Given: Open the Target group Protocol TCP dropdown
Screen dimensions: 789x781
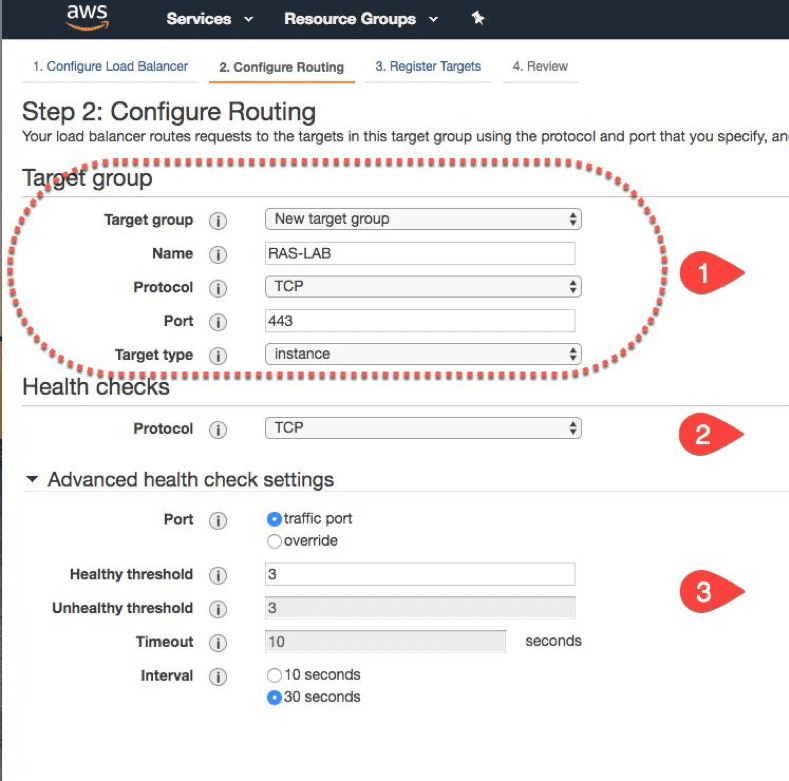Looking at the screenshot, I should click(423, 286).
